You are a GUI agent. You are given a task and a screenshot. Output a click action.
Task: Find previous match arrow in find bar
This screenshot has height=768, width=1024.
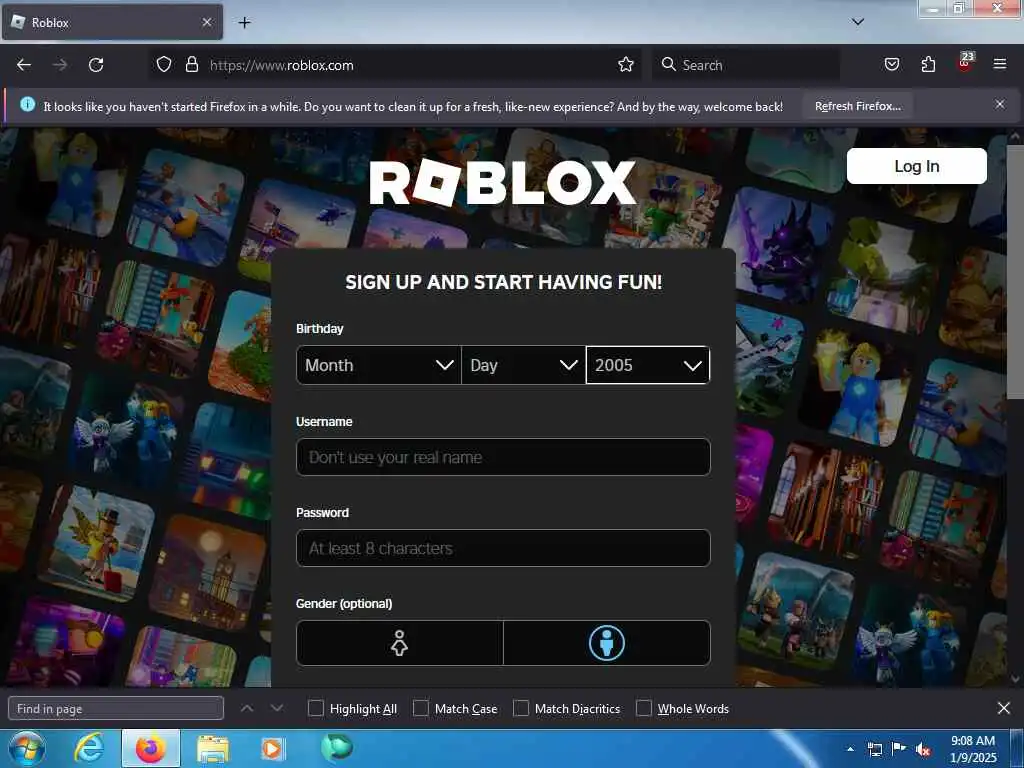(x=247, y=708)
